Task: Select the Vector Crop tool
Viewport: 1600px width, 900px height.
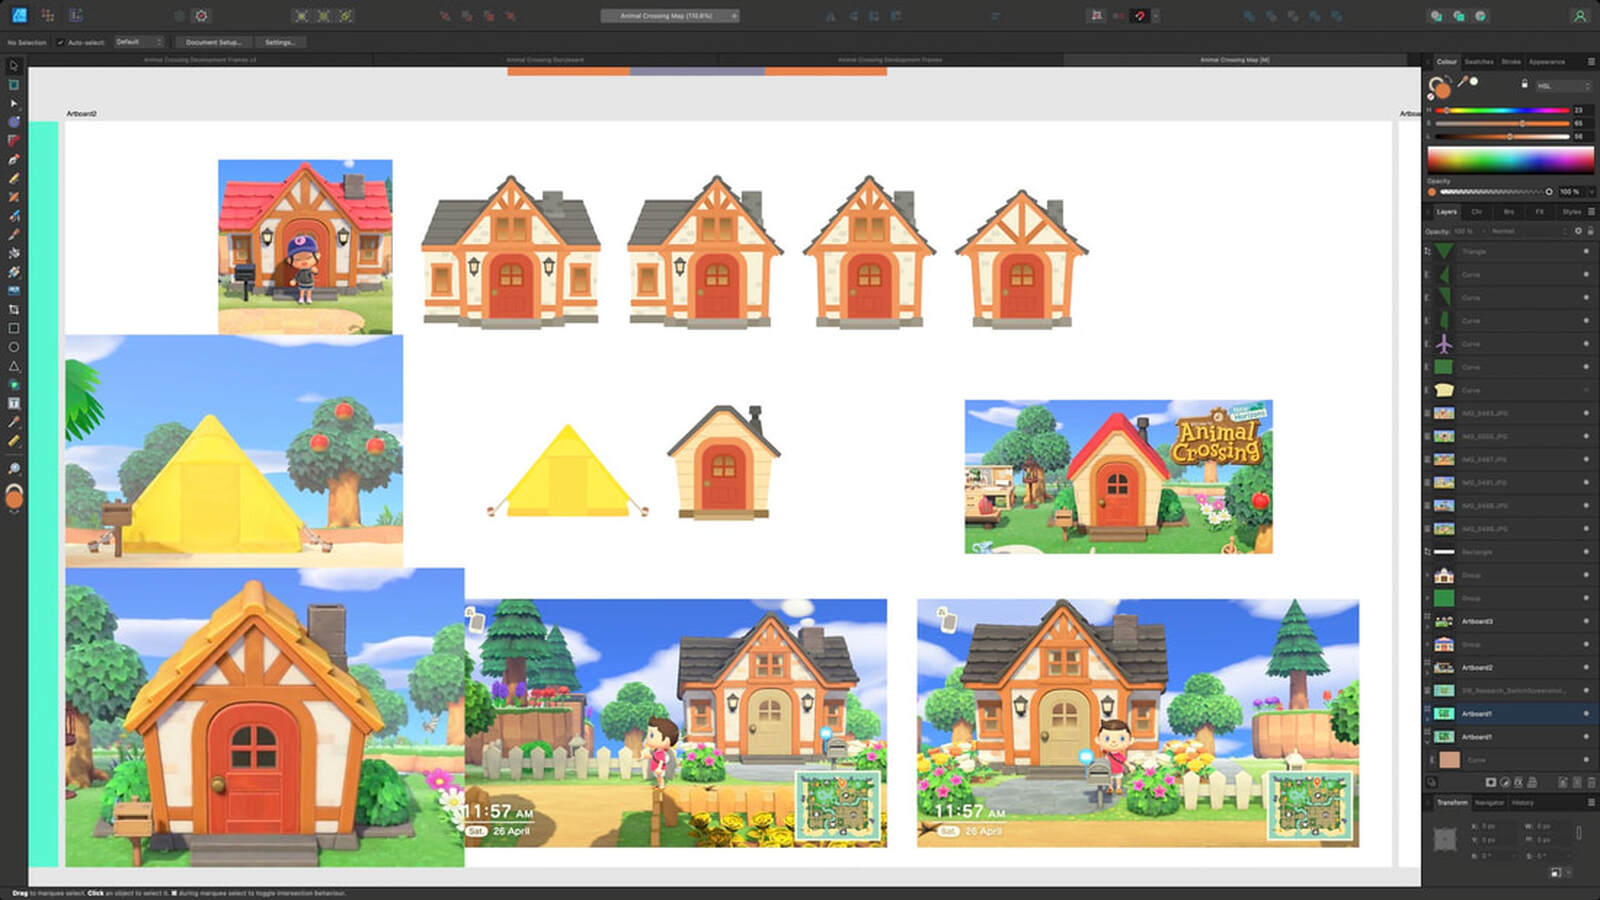Action: pos(14,309)
